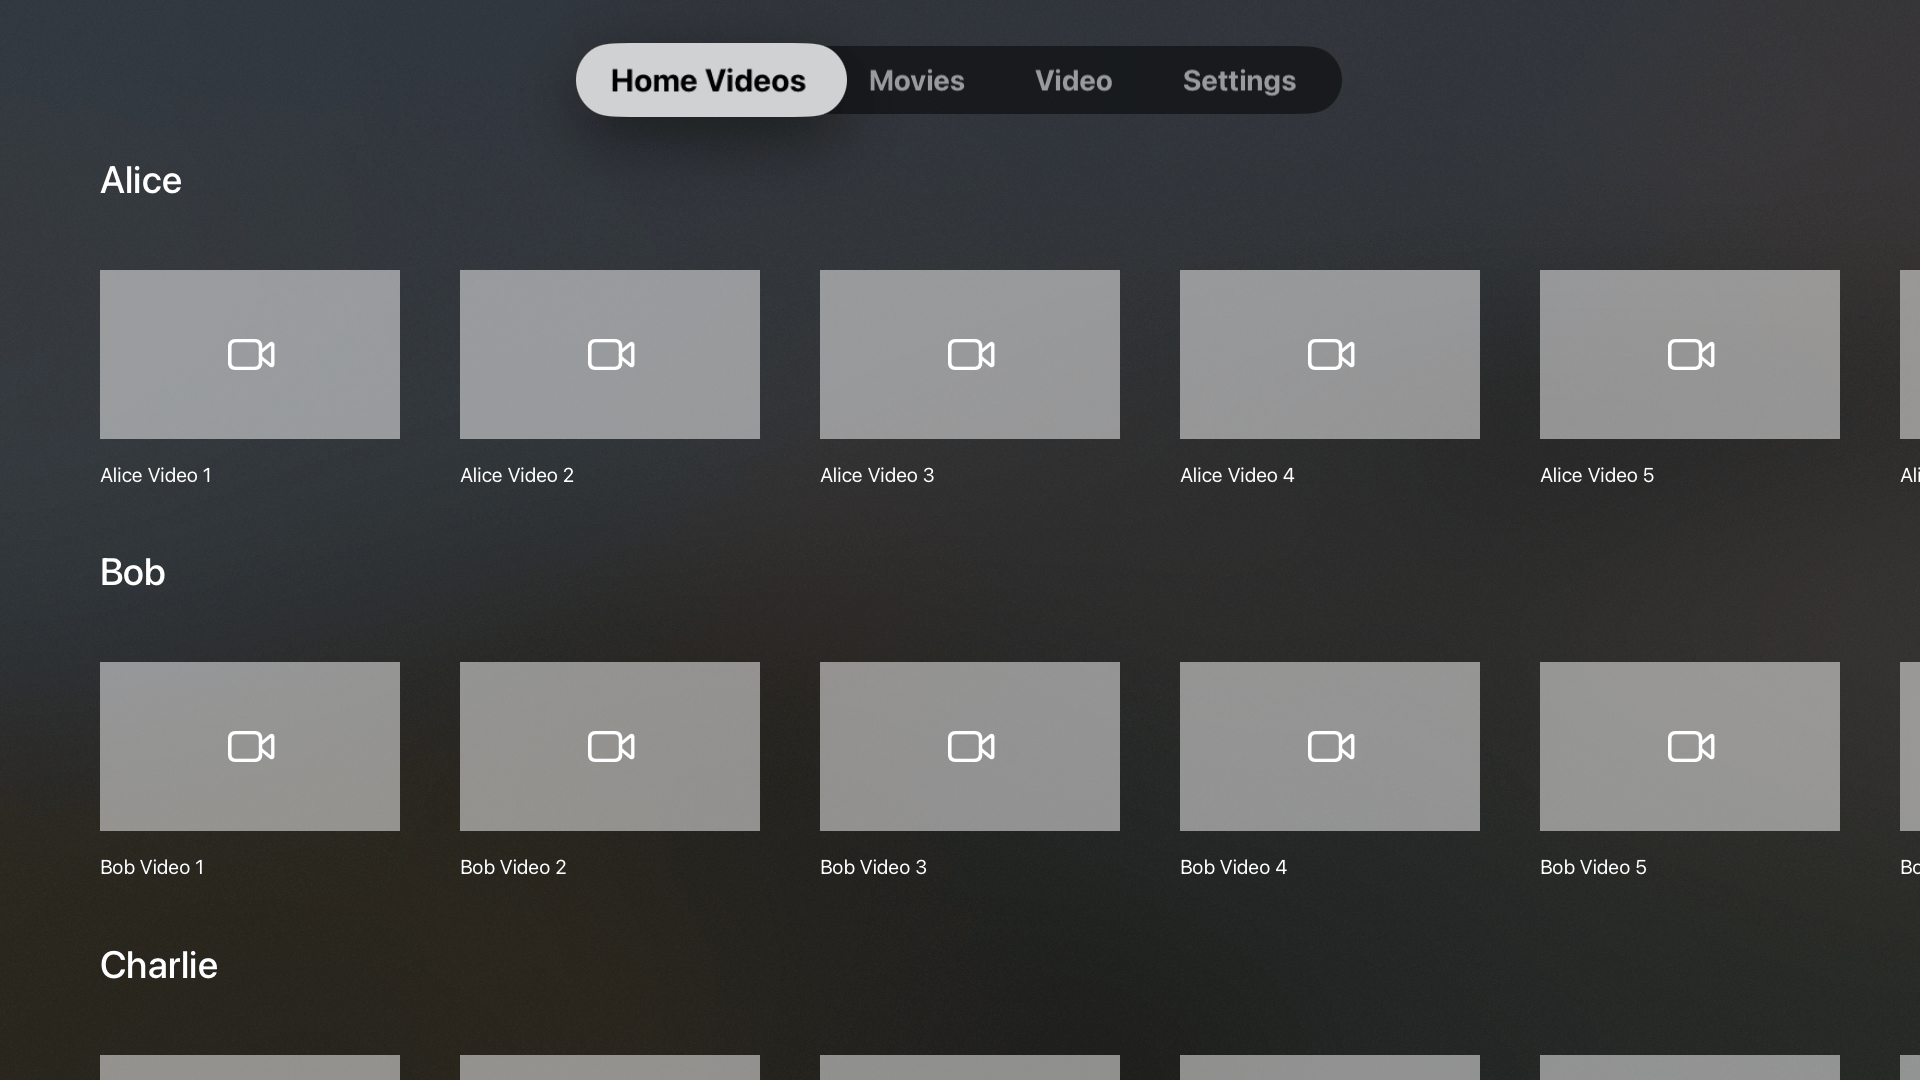This screenshot has height=1080, width=1920.
Task: Click the Alice Video 1 title label
Action: (x=155, y=475)
